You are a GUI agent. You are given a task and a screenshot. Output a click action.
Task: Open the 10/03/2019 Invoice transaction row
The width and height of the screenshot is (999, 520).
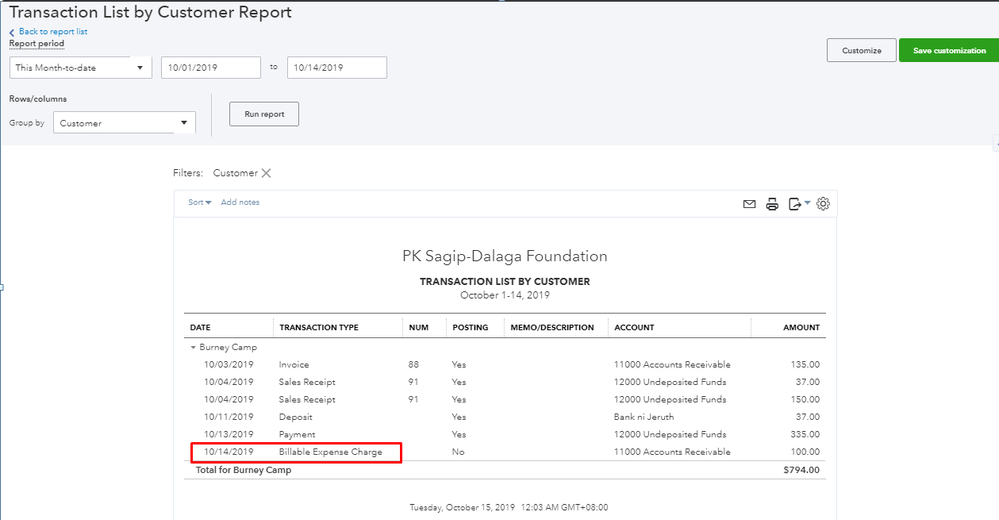point(294,365)
